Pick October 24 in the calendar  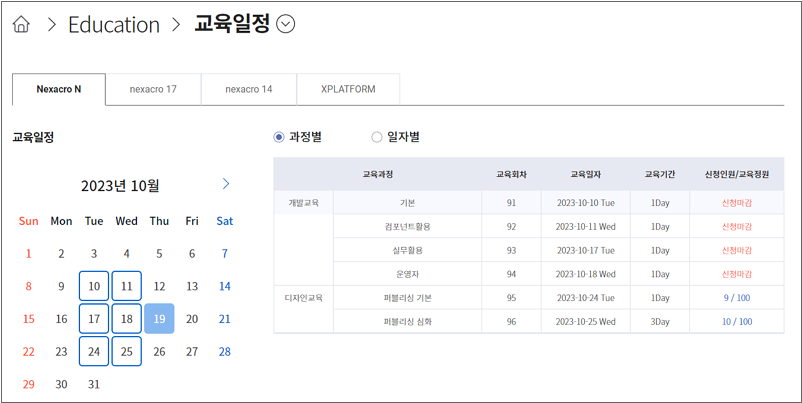point(94,352)
